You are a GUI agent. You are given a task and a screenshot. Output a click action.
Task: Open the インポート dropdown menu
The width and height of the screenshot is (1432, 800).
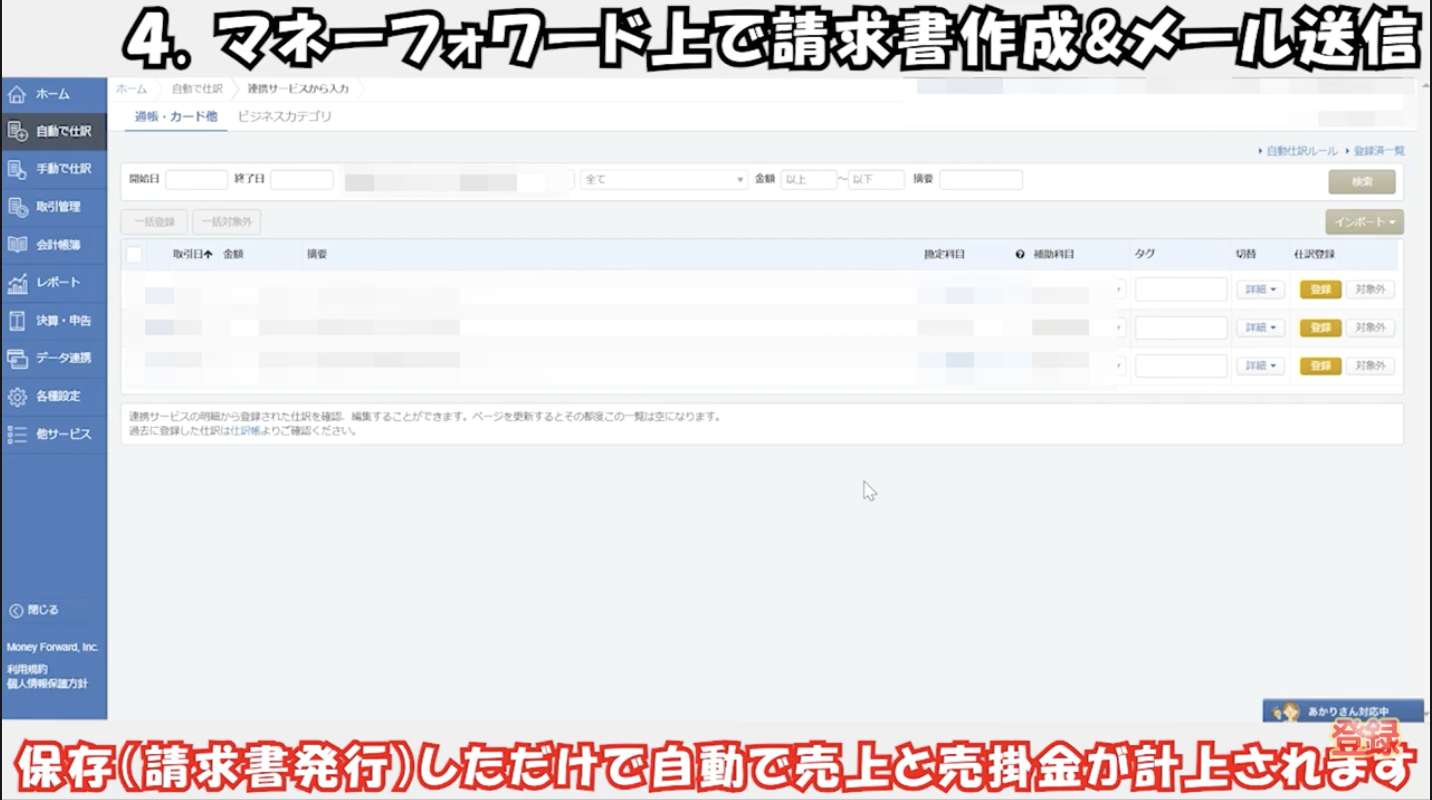[x=1363, y=222]
